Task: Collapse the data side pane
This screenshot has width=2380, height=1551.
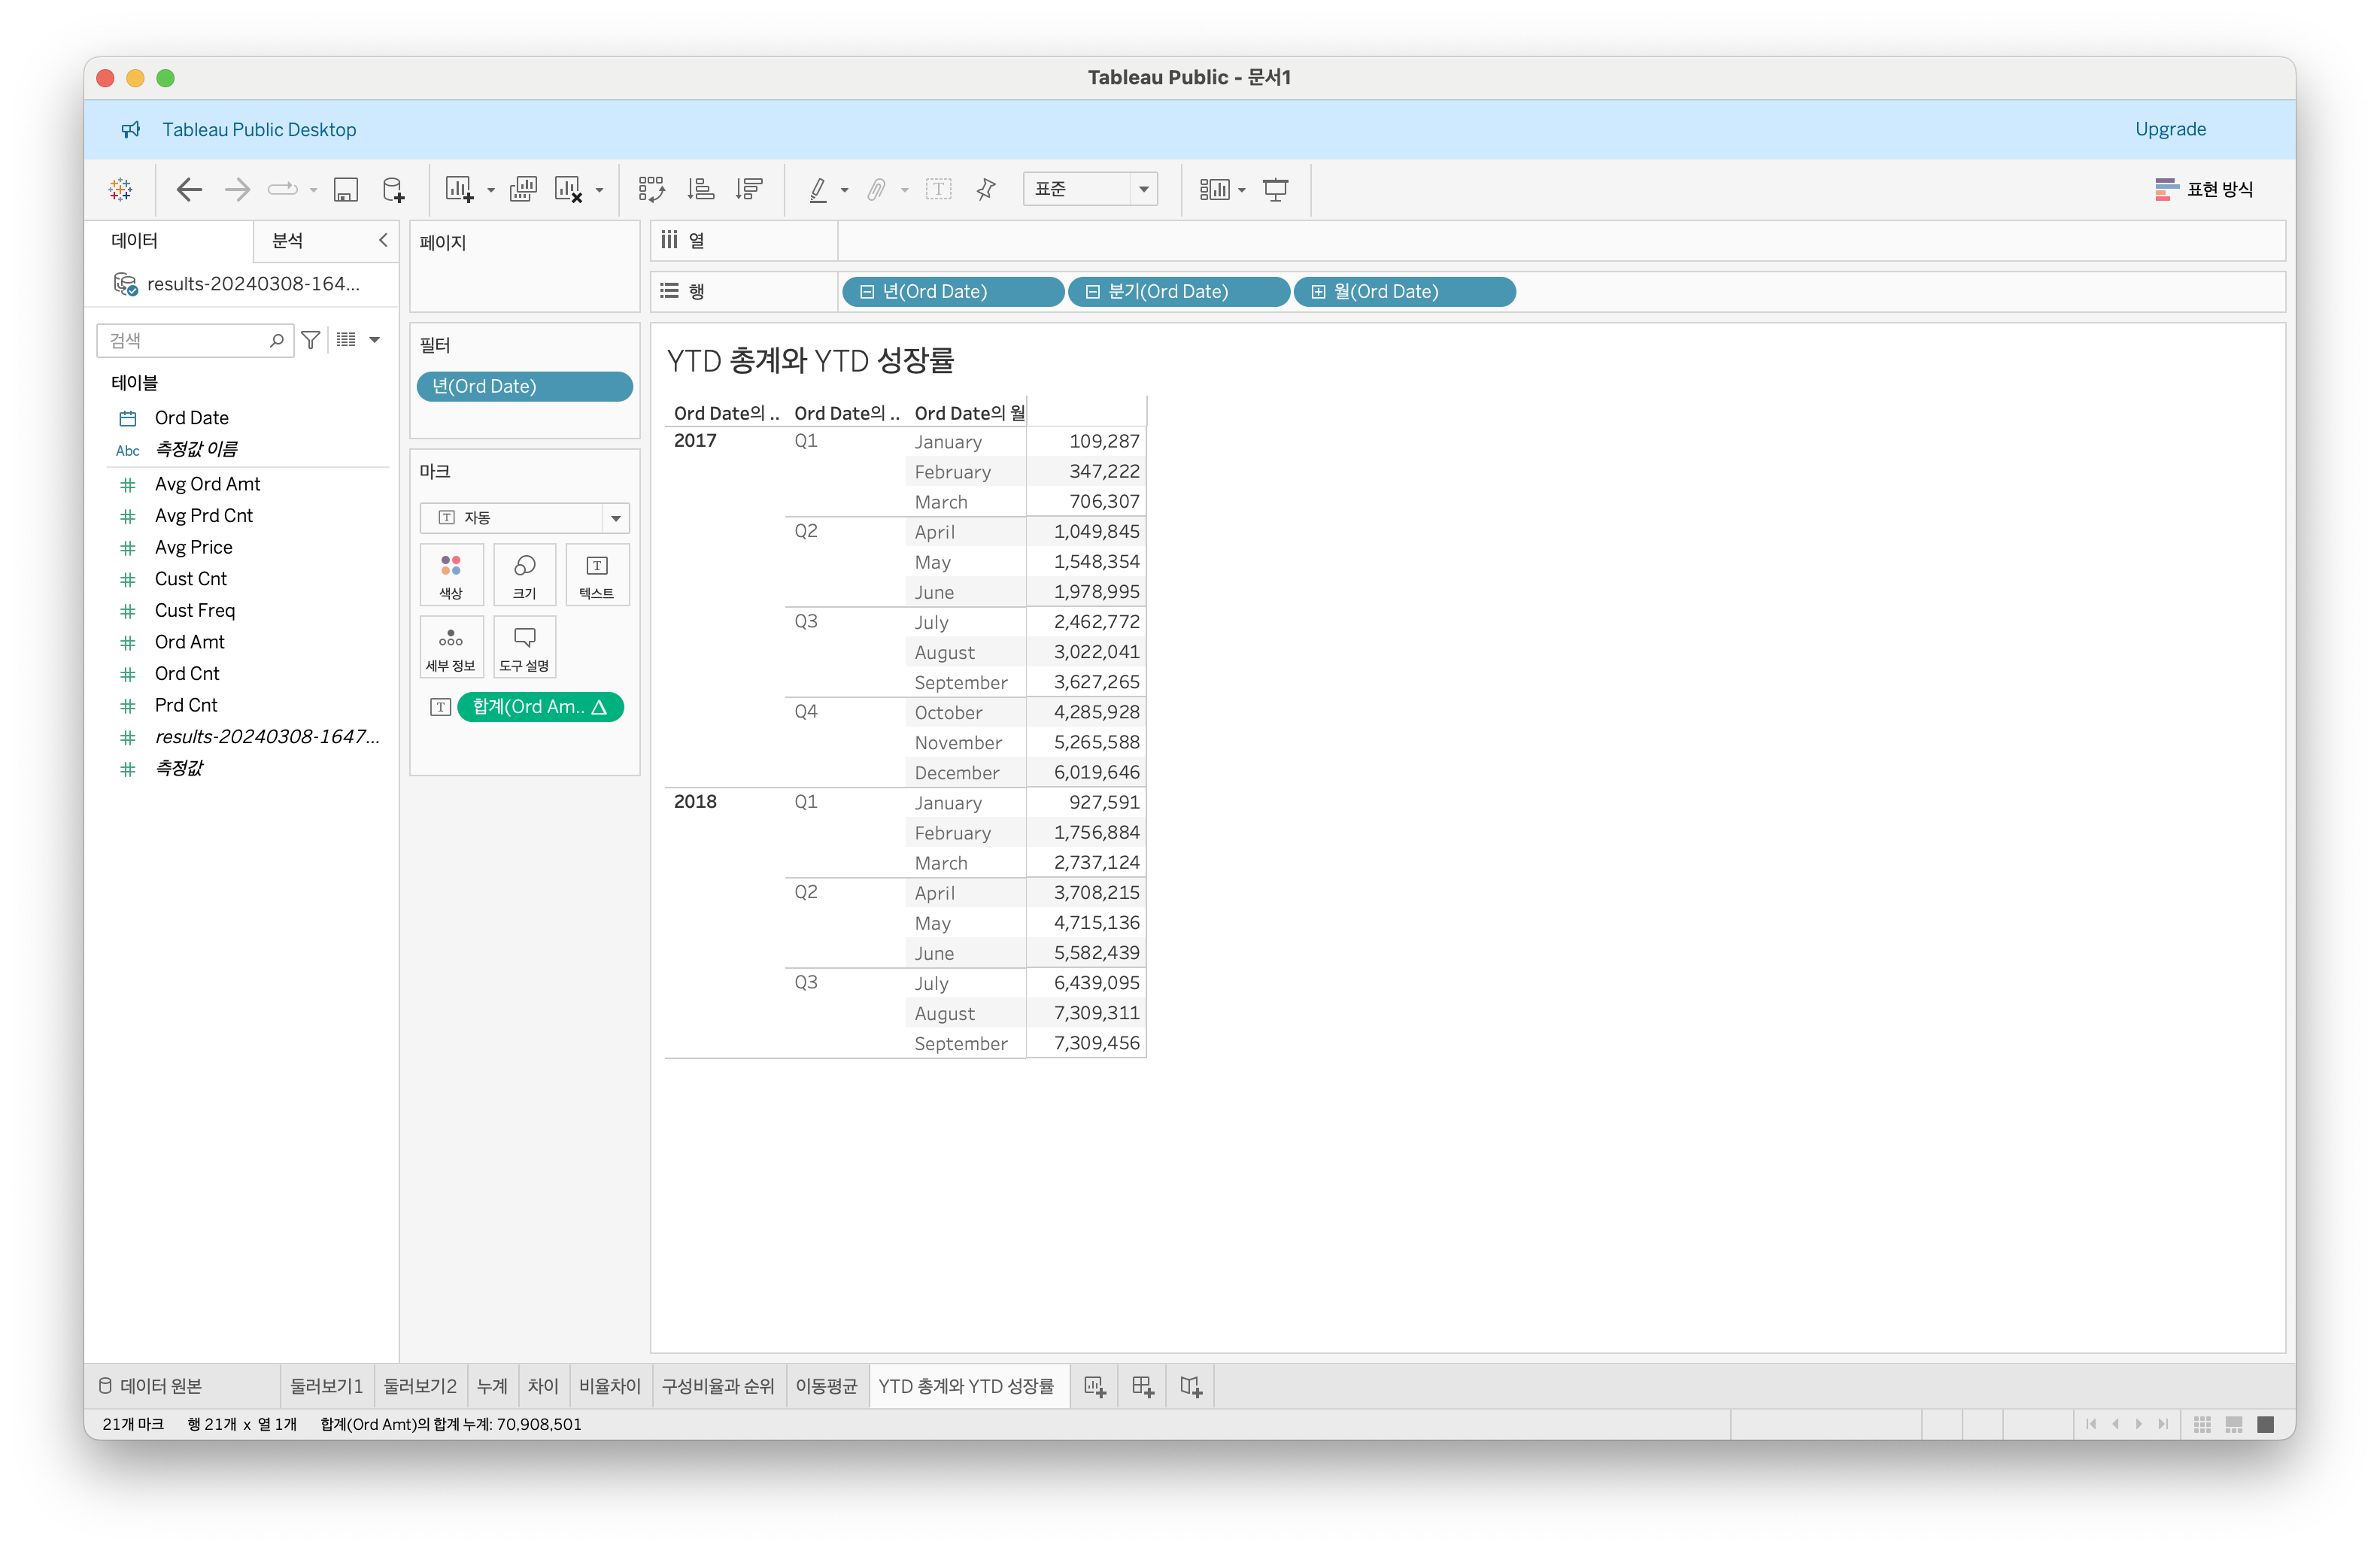Action: [383, 240]
